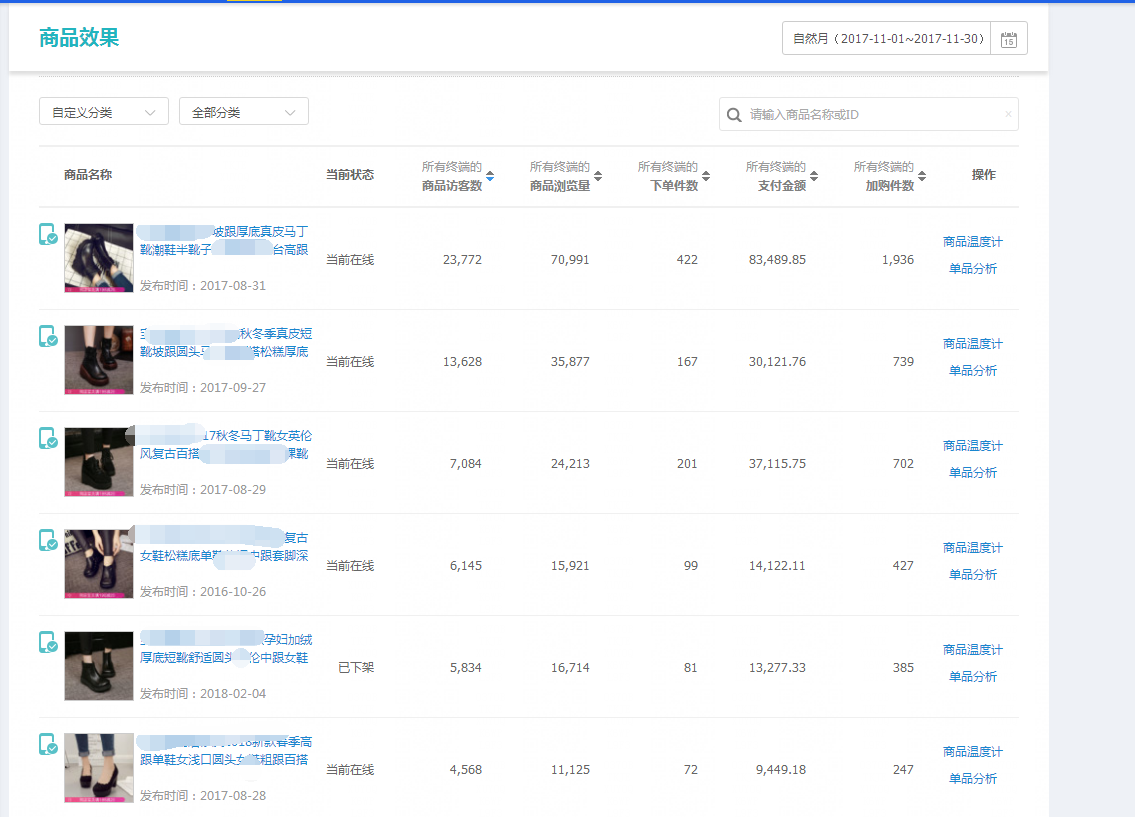1135x817 pixels.
Task: Open the 自然月 date range selector
Action: (x=887, y=39)
